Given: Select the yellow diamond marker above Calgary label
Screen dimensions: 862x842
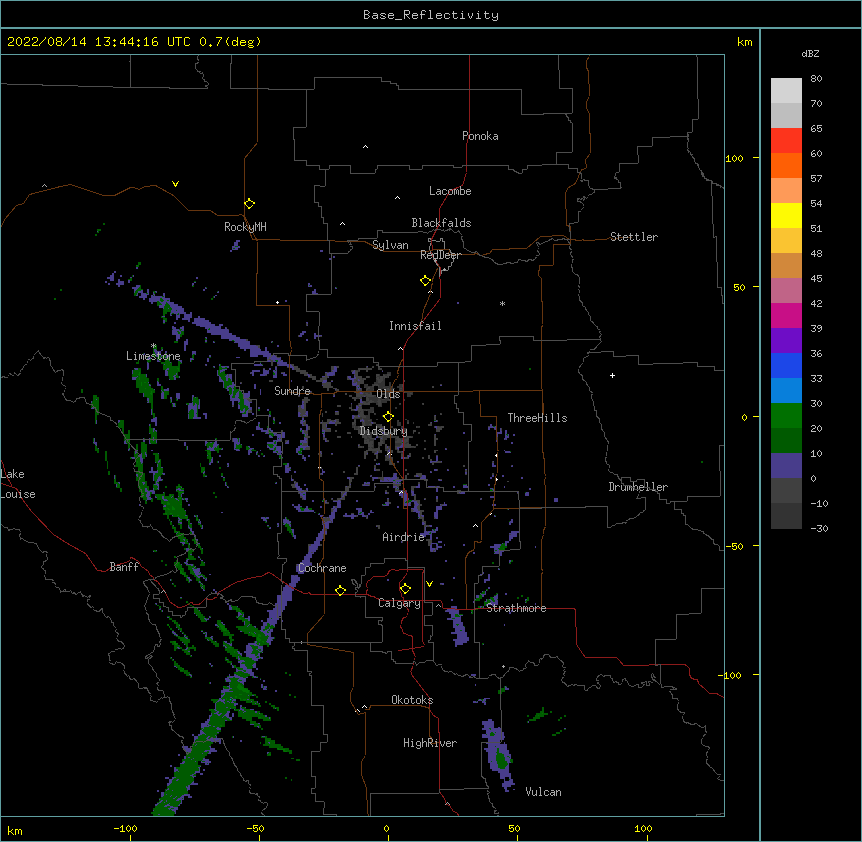Looking at the screenshot, I should tap(405, 589).
